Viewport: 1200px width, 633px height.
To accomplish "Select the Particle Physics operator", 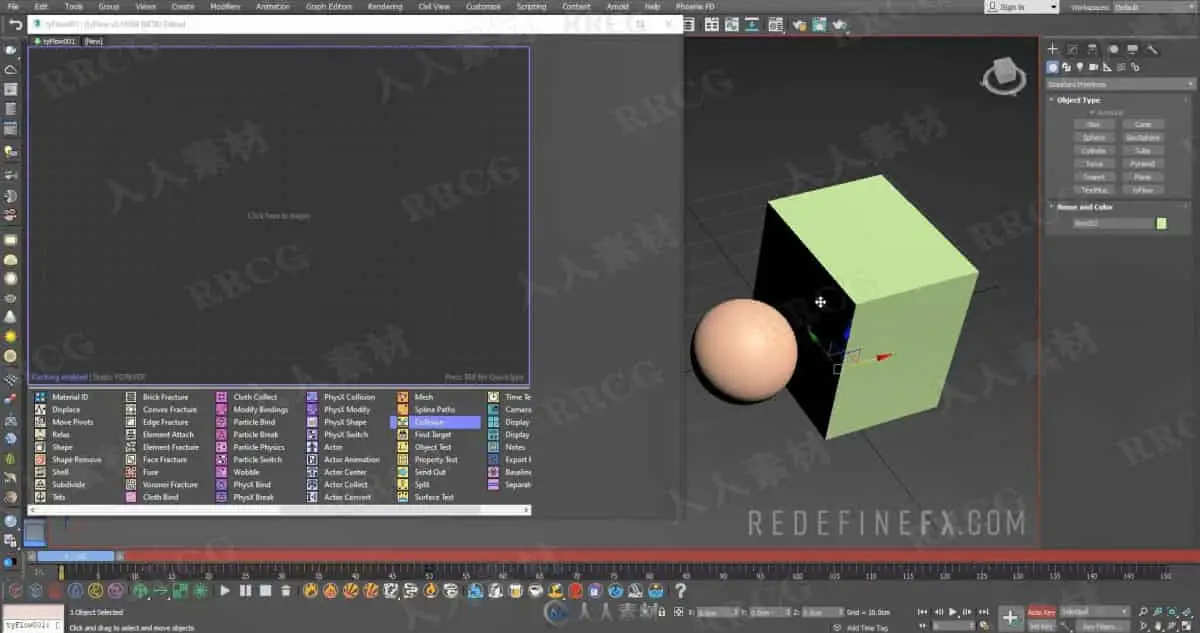I will point(259,447).
